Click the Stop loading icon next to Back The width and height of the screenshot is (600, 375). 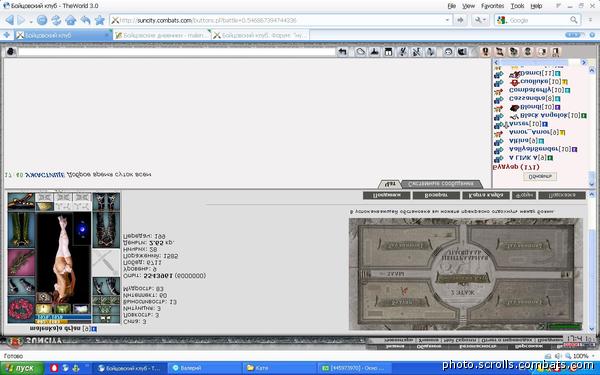tap(42, 20)
